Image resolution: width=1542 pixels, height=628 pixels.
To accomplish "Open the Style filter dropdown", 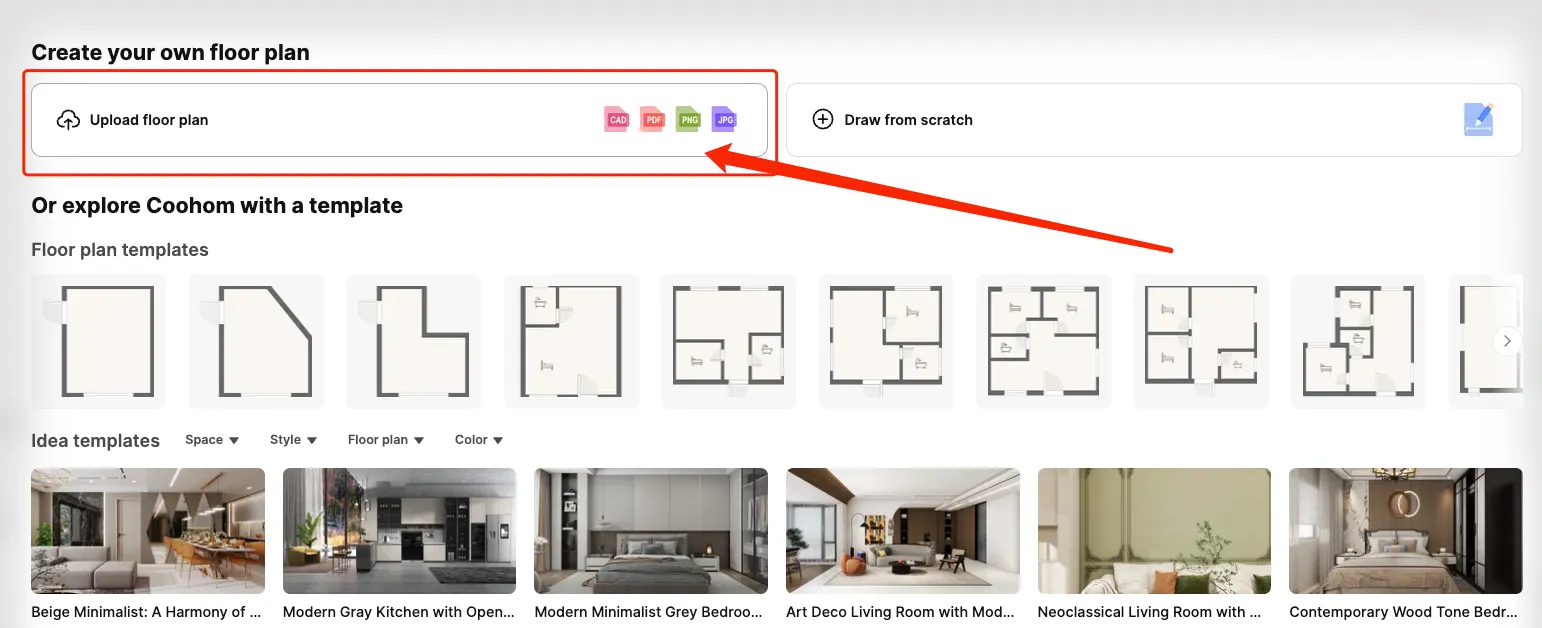I will point(293,439).
